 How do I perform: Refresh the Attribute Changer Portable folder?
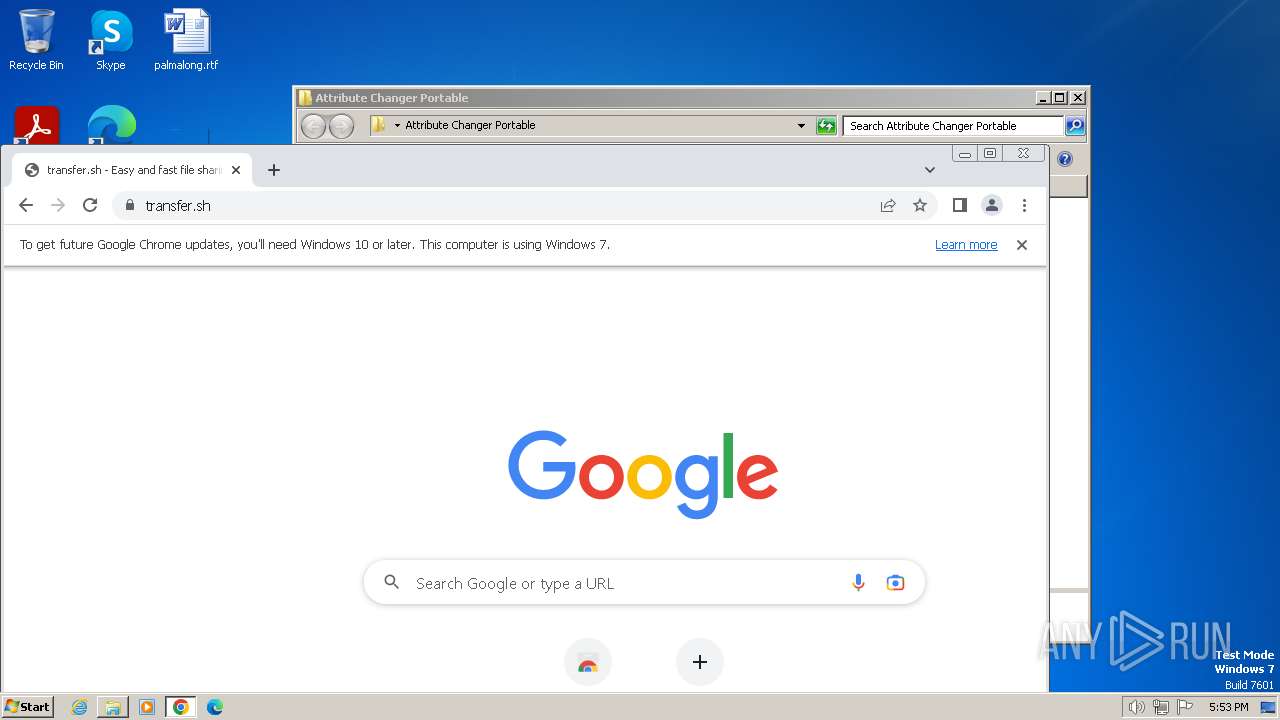826,126
